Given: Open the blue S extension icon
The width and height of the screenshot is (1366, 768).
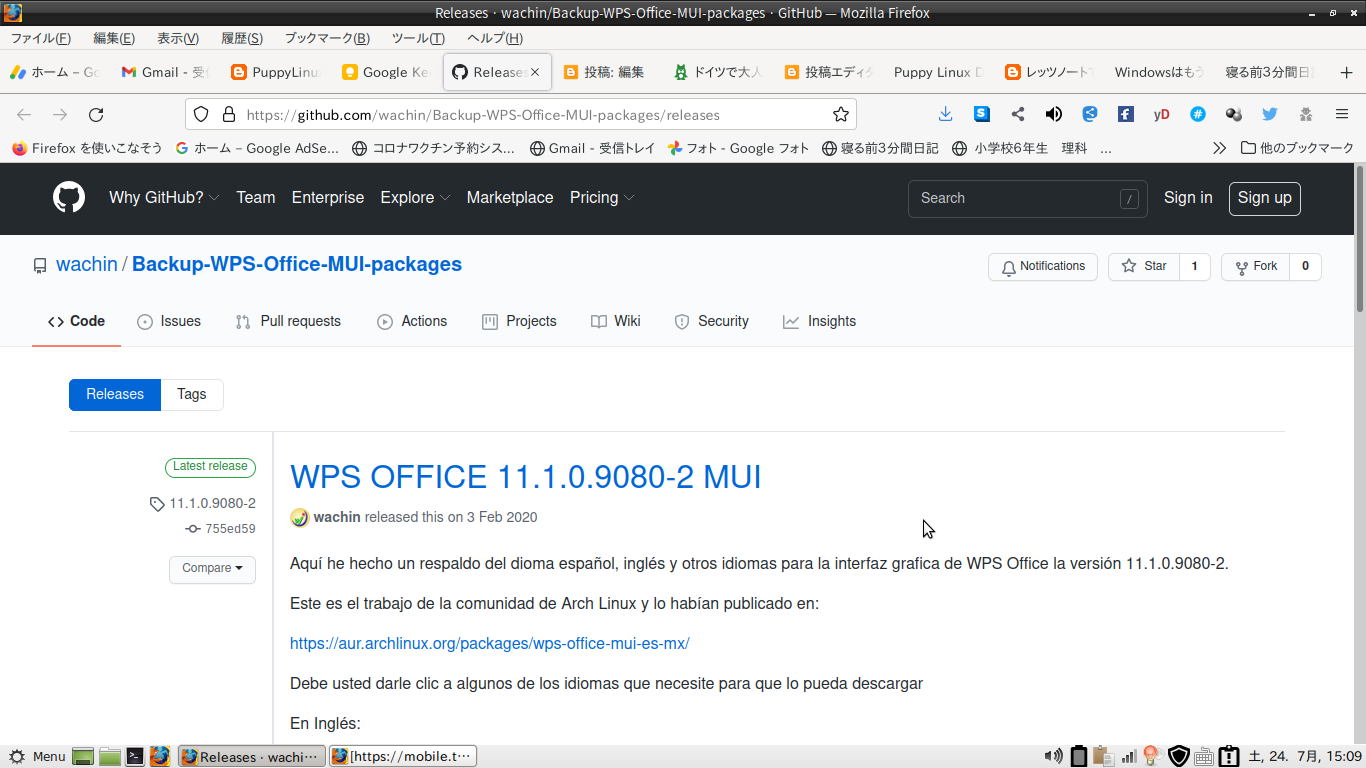Looking at the screenshot, I should click(x=982, y=114).
